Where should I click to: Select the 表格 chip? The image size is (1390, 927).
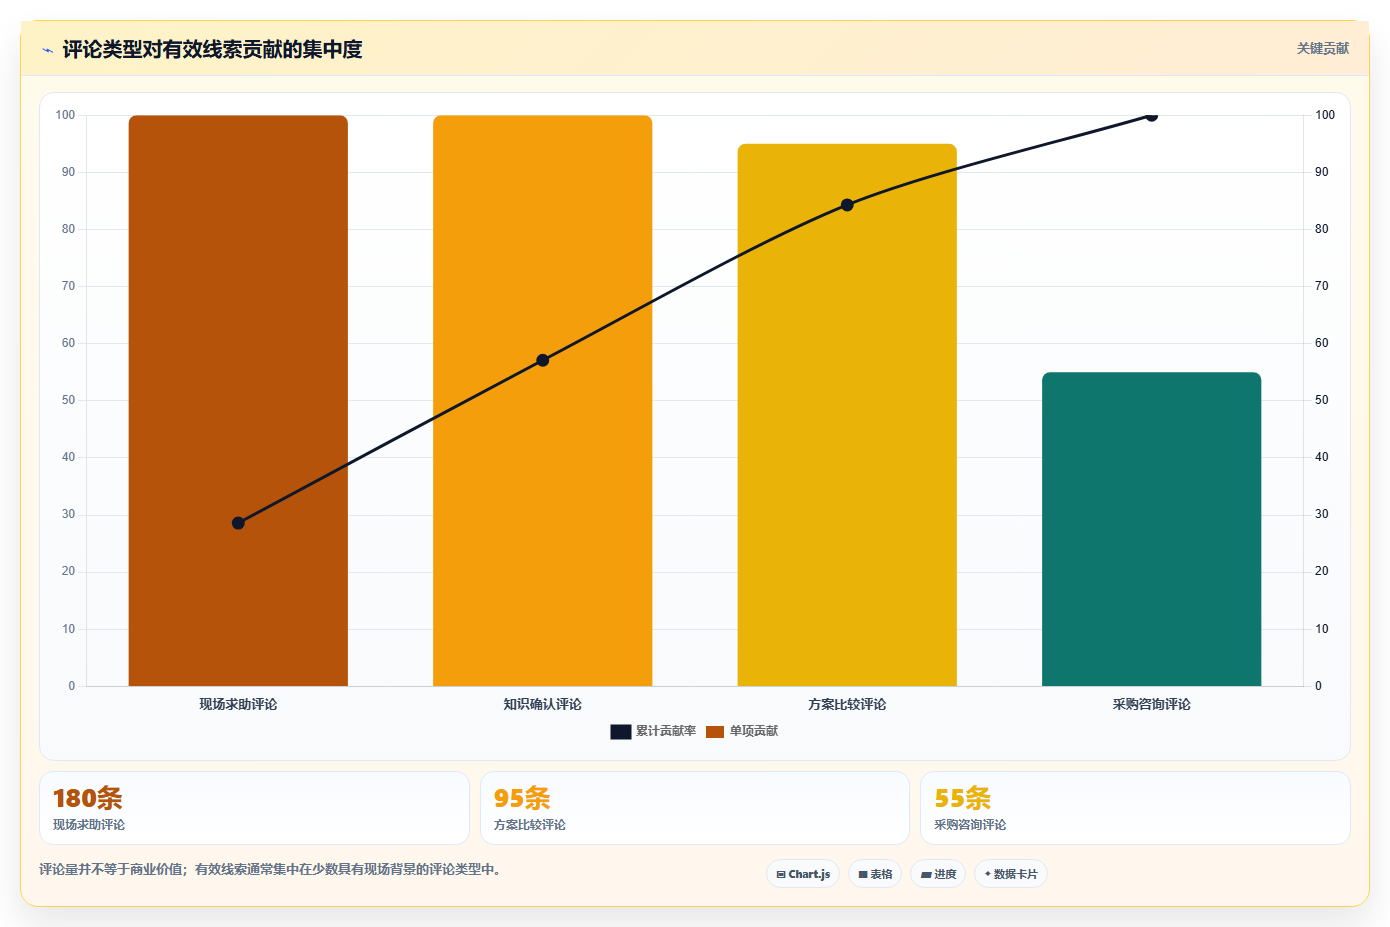(x=875, y=874)
